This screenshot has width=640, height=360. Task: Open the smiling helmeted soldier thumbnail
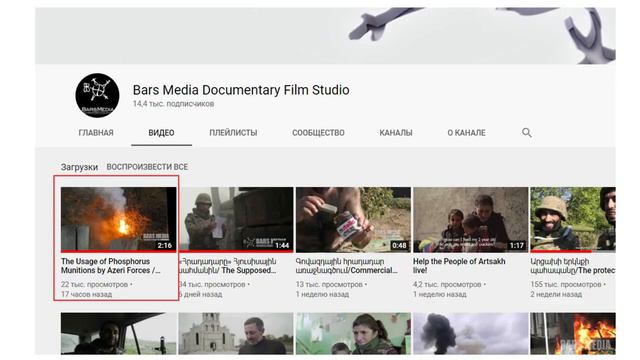coord(573,220)
